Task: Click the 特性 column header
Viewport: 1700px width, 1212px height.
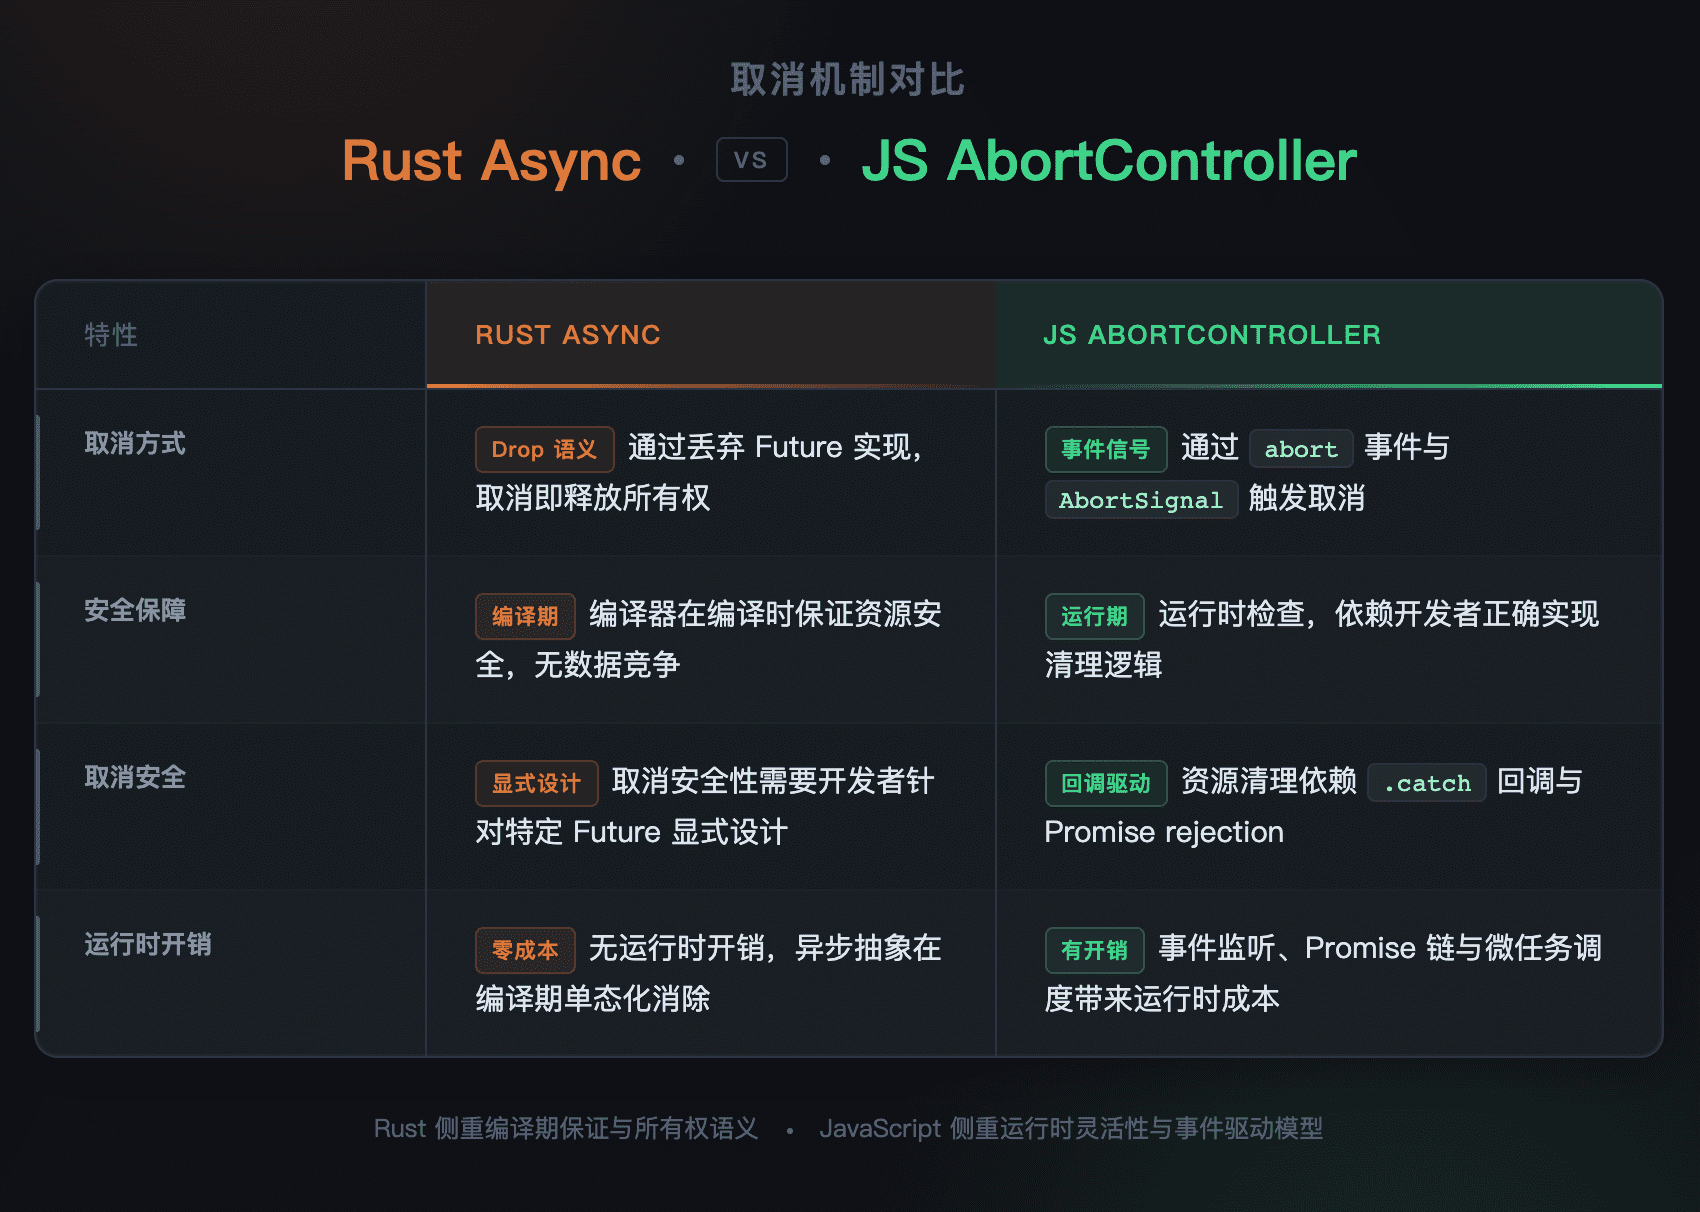Action: point(111,335)
